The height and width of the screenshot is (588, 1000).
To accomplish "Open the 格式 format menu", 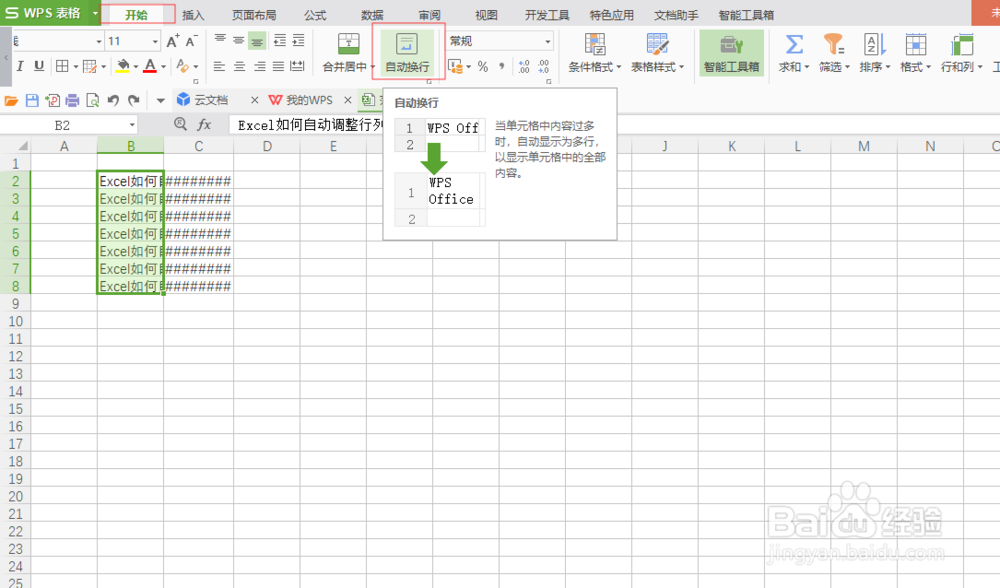I will point(916,53).
